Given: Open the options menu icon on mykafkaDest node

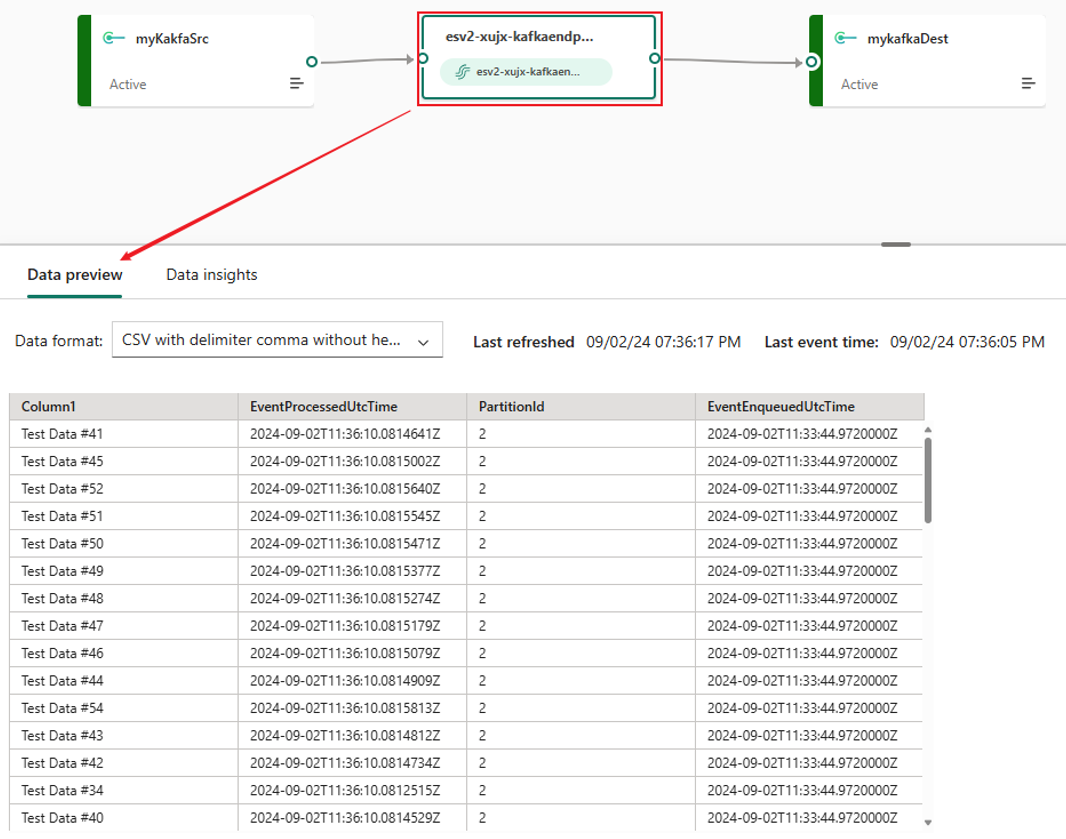Looking at the screenshot, I should pyautogui.click(x=1029, y=83).
